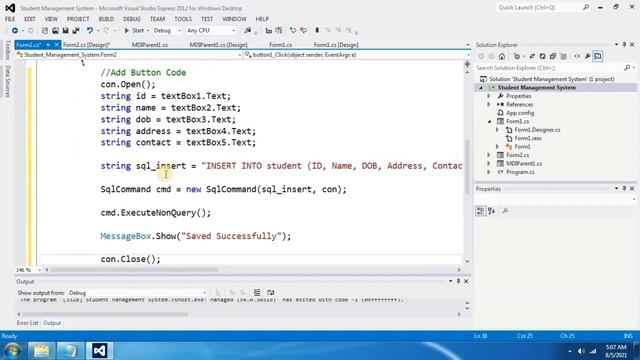Open the FILE menu
The image size is (640, 360).
(10, 19)
